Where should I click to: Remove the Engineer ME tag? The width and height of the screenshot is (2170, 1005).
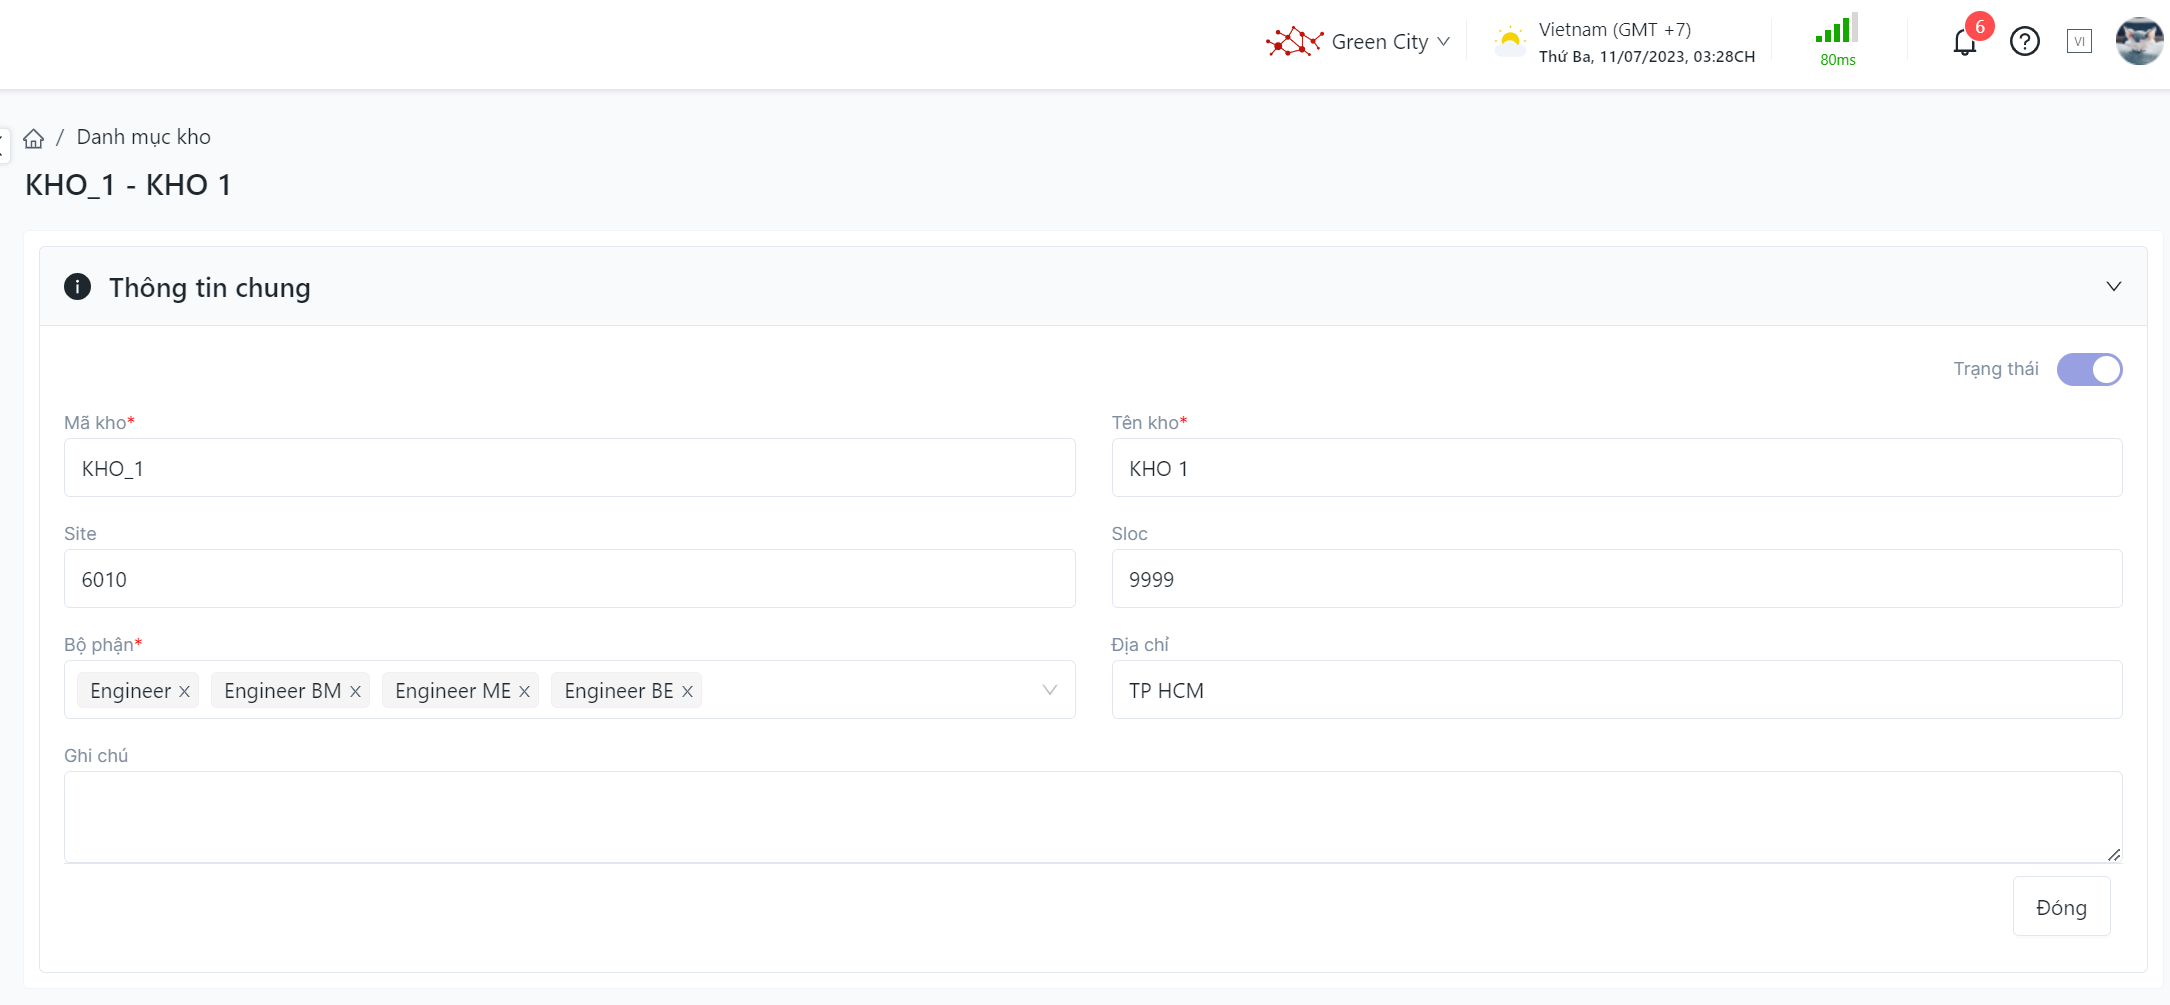[x=524, y=691]
